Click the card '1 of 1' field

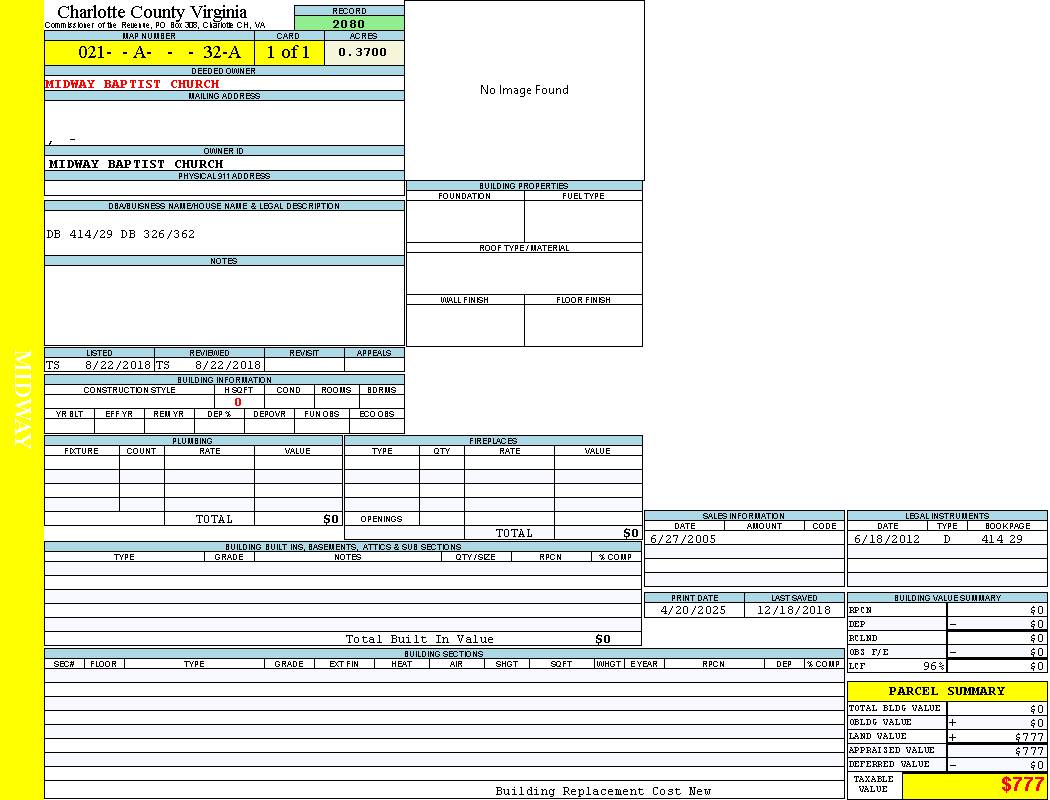(x=288, y=53)
